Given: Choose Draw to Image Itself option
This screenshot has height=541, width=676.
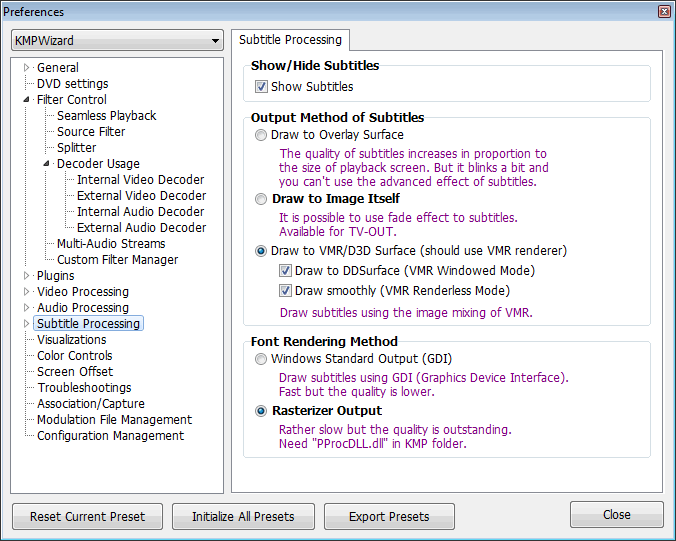Looking at the screenshot, I should [262, 199].
